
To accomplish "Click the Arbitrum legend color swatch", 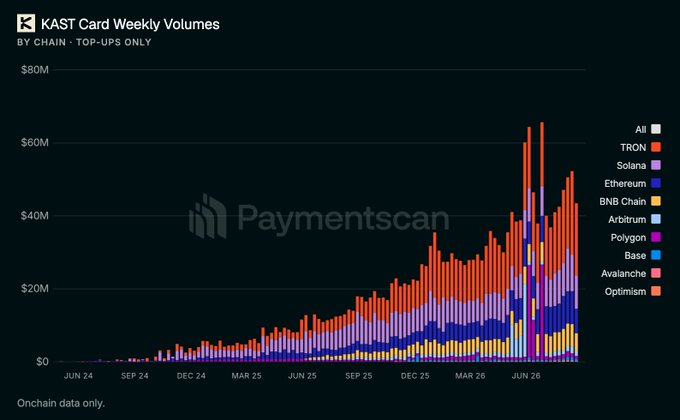I will [x=656, y=219].
